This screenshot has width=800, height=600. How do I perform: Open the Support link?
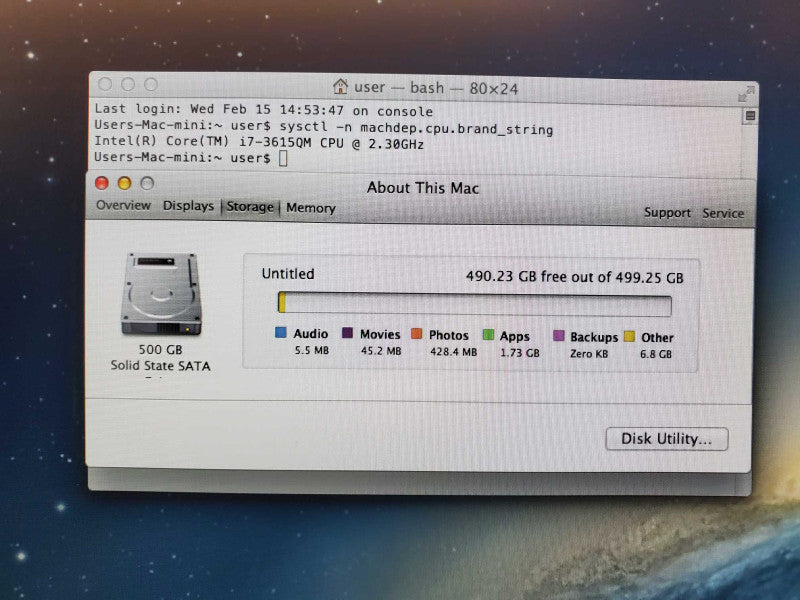coord(667,212)
